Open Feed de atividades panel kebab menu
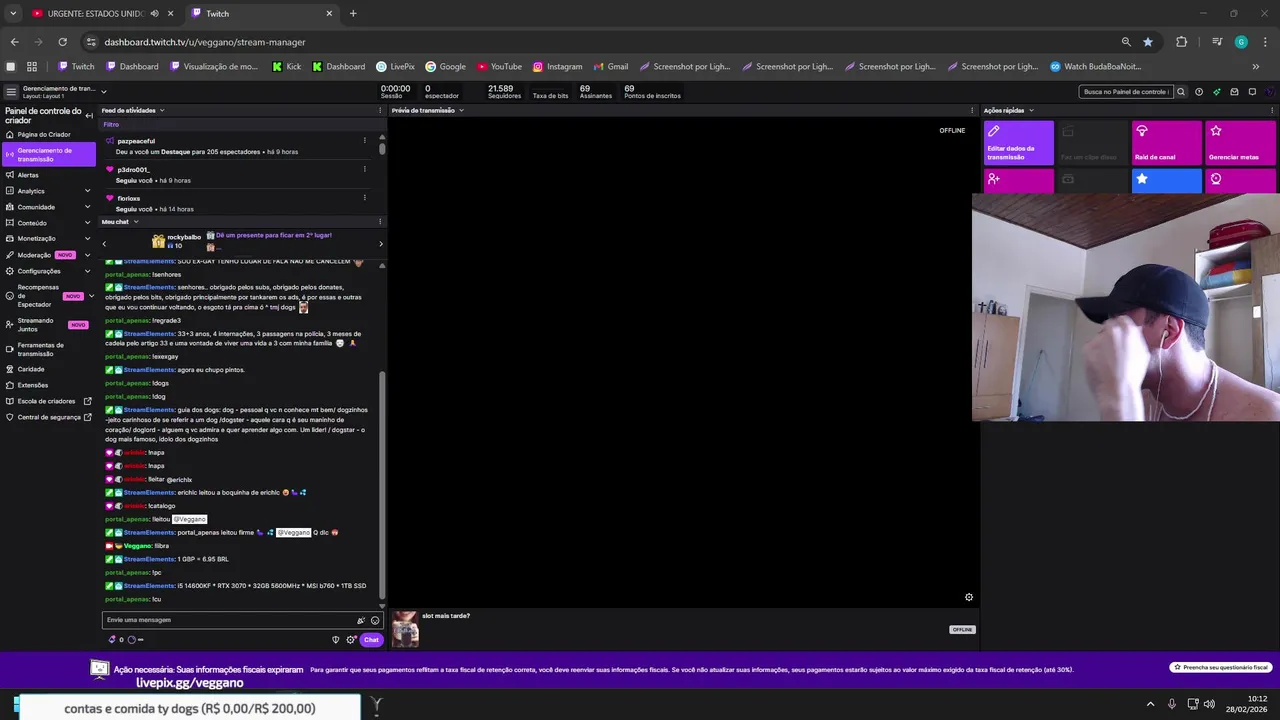1280x720 pixels. (380, 110)
